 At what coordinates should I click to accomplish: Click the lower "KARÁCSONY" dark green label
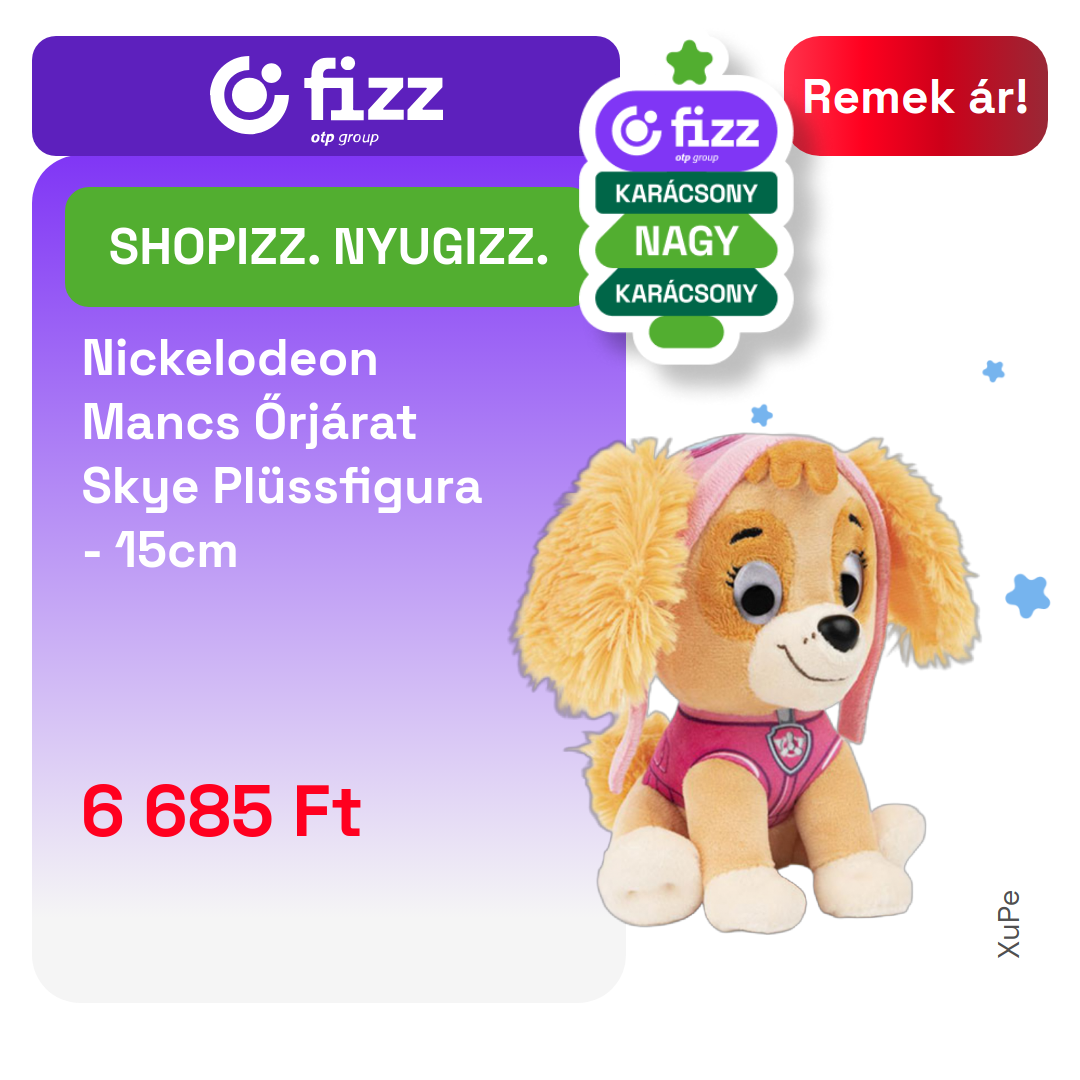pyautogui.click(x=686, y=293)
